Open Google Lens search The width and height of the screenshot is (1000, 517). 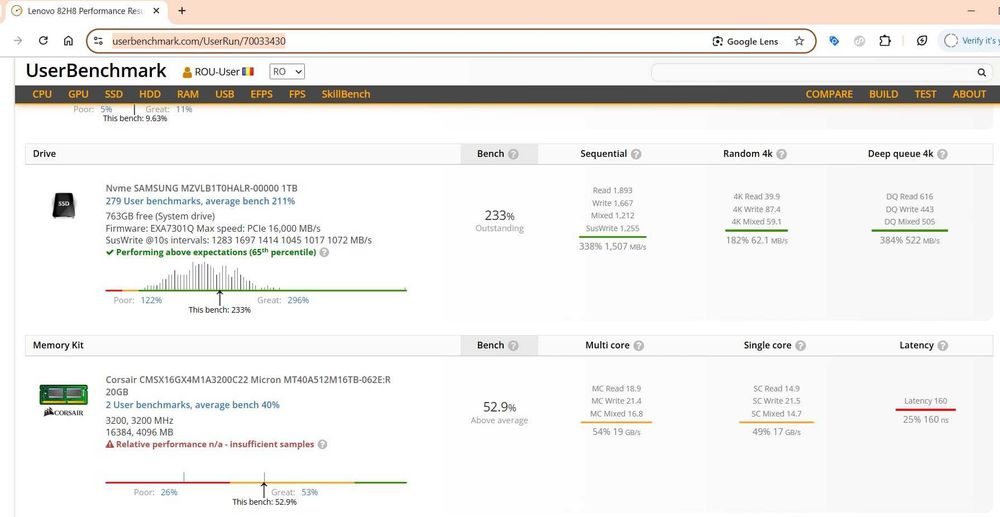point(745,41)
